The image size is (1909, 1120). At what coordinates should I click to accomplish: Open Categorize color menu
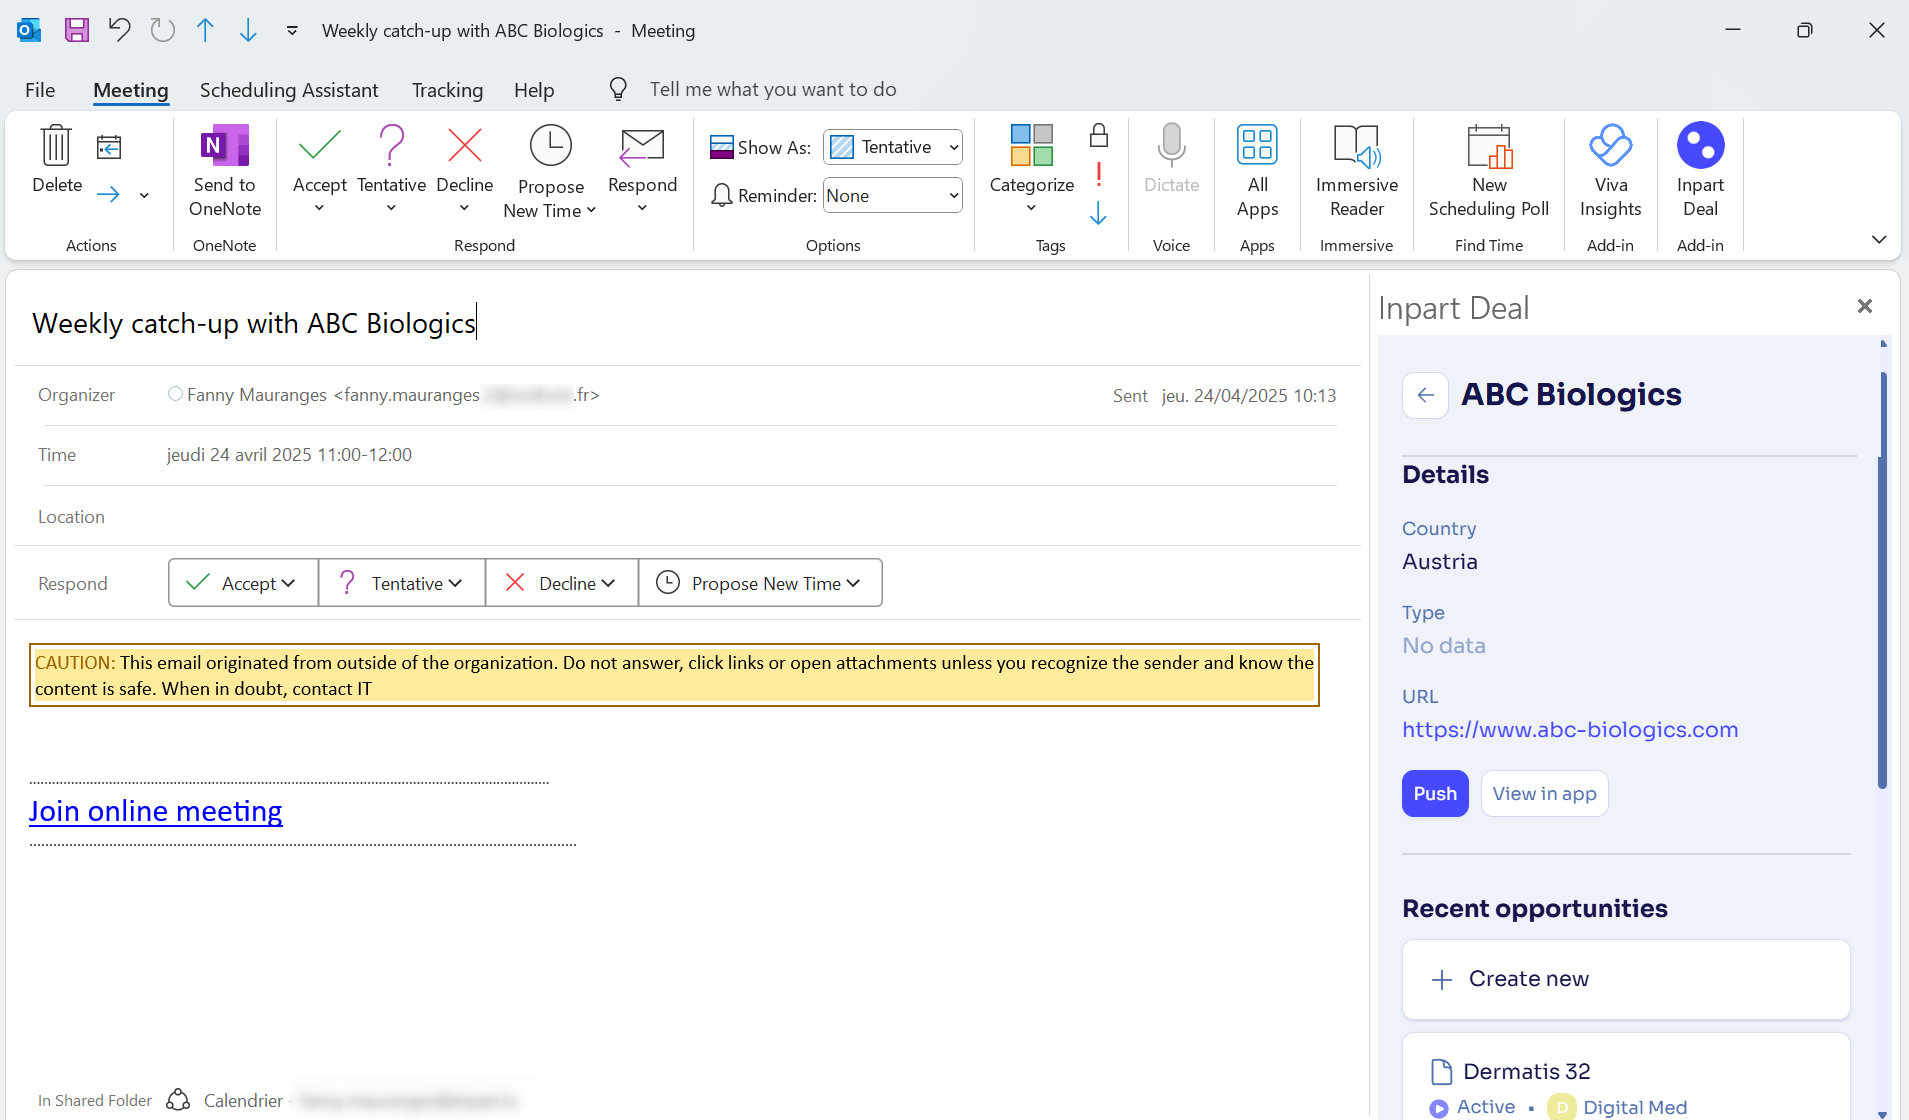pos(1032,168)
